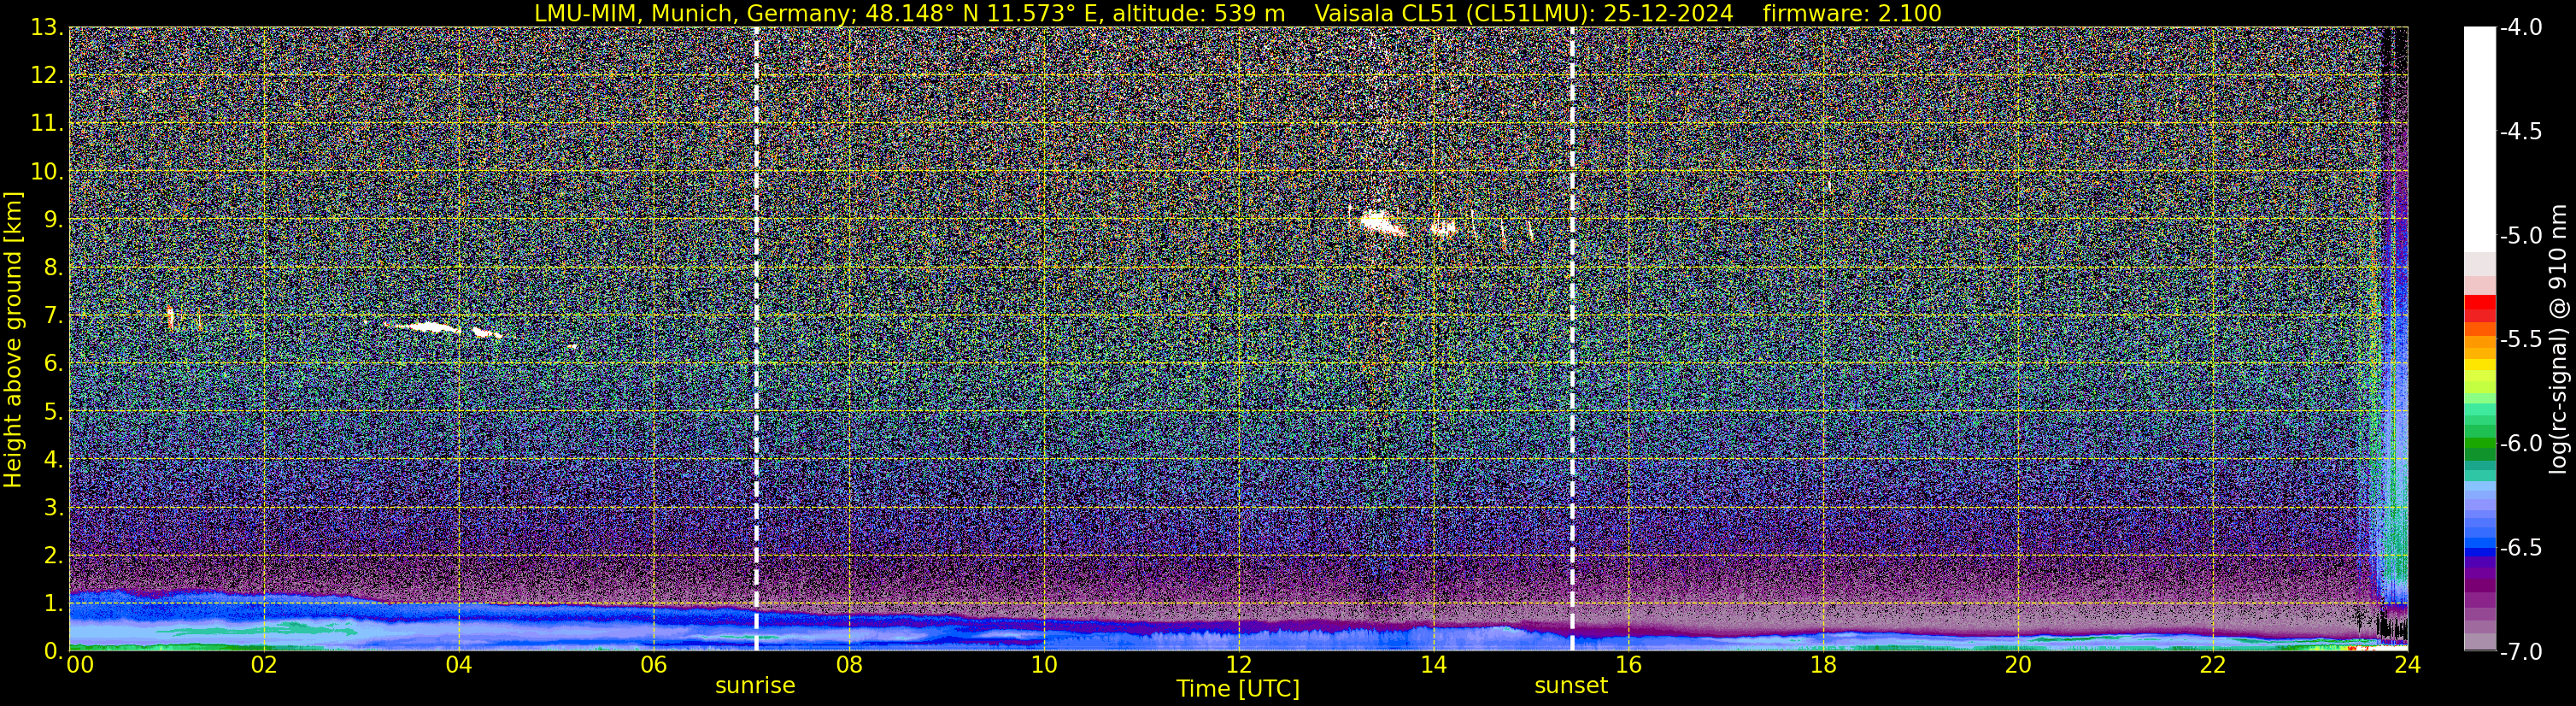Click the '06' time axis tick label
Screen dimensions: 2576x706
(x=654, y=665)
